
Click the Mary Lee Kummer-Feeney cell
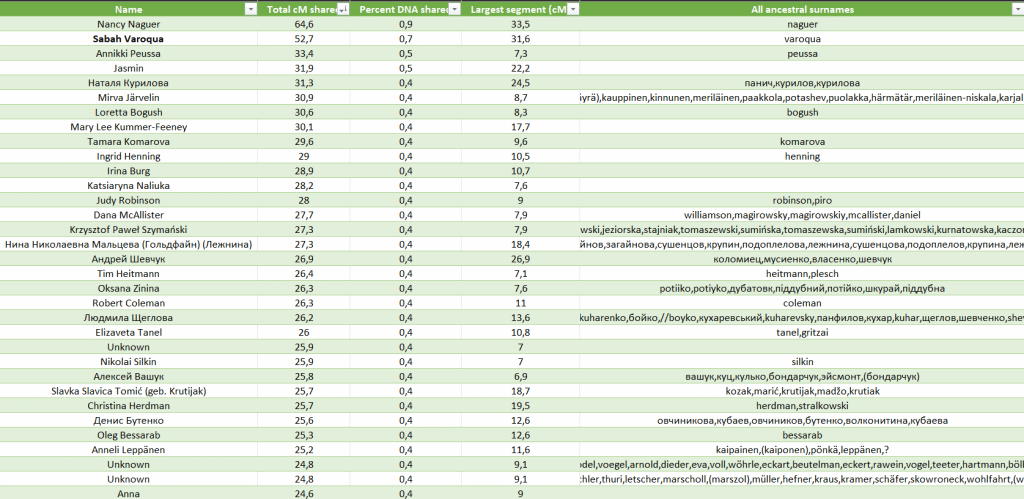[128, 128]
